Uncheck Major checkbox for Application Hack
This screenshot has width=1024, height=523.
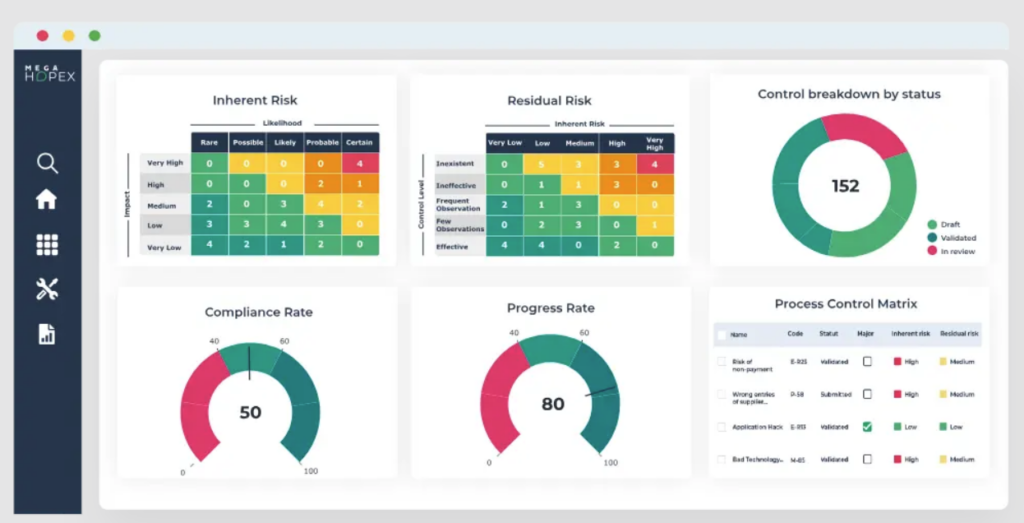point(867,426)
